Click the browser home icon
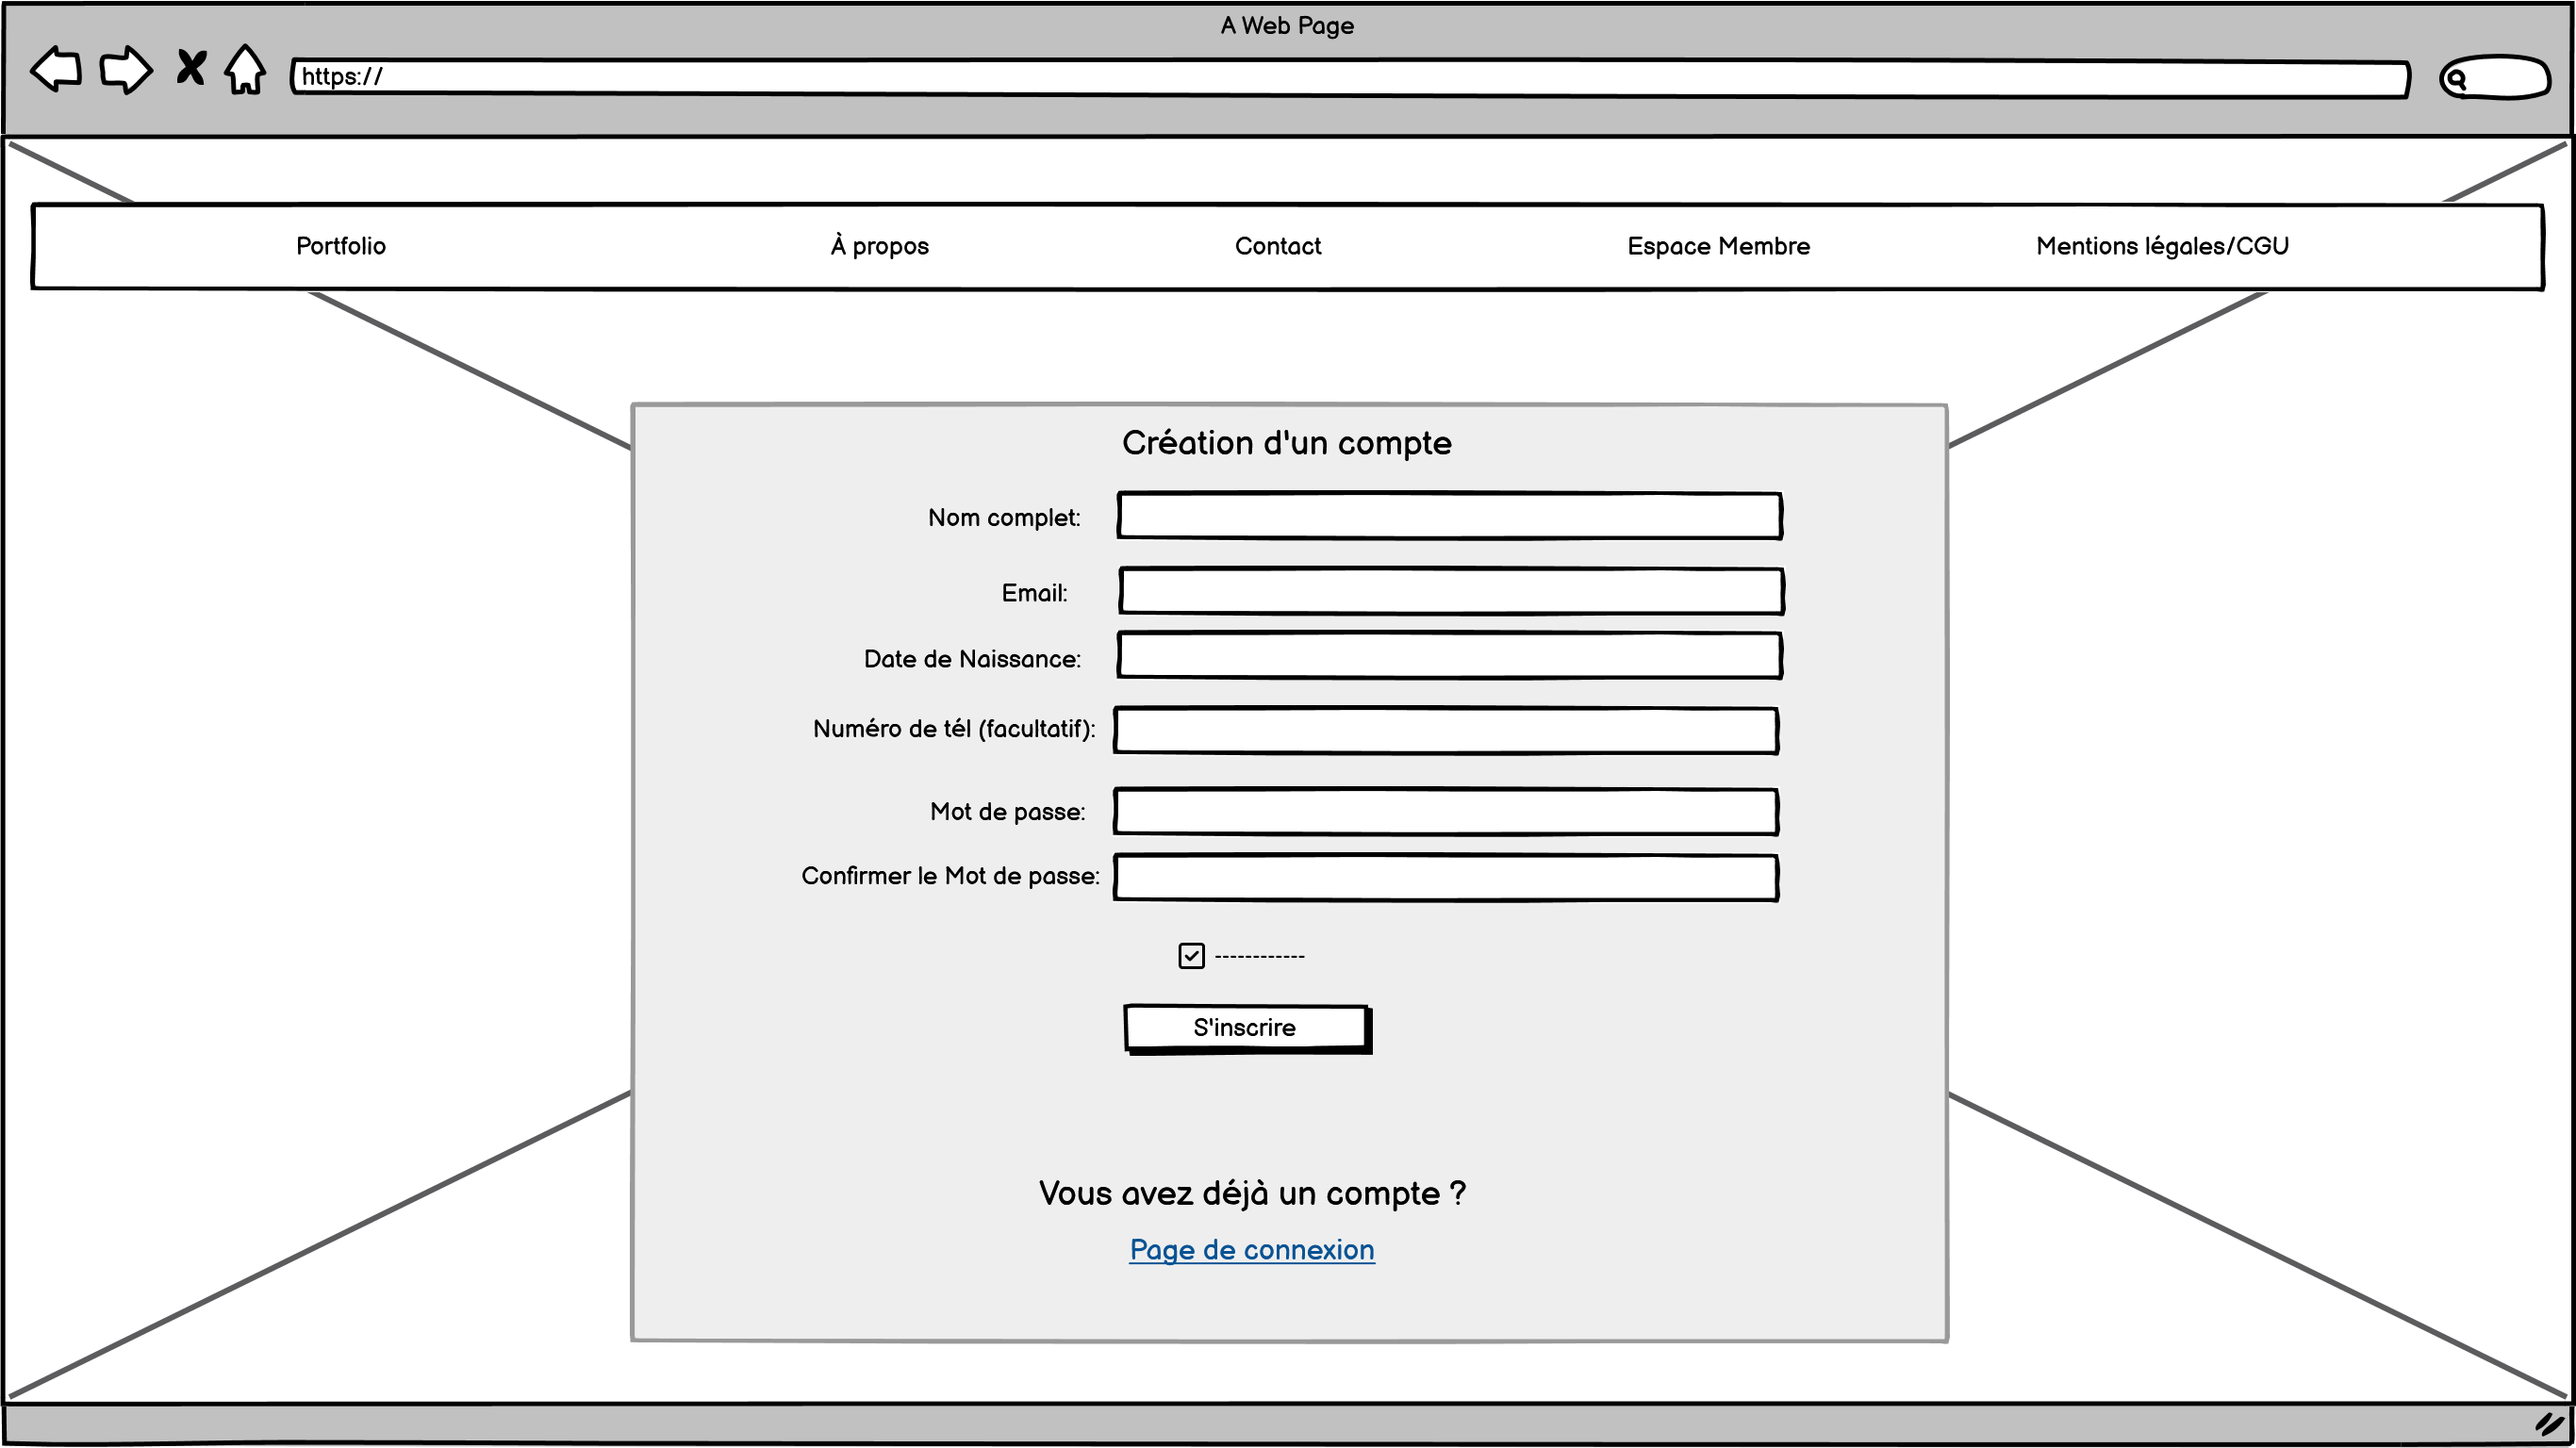Image resolution: width=2576 pixels, height=1448 pixels. (245, 70)
